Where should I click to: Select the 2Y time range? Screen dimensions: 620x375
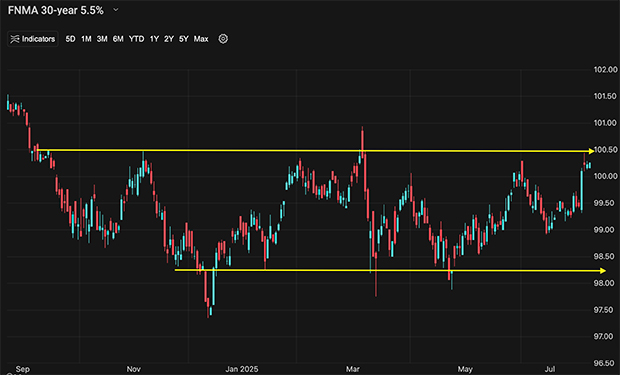pos(169,39)
